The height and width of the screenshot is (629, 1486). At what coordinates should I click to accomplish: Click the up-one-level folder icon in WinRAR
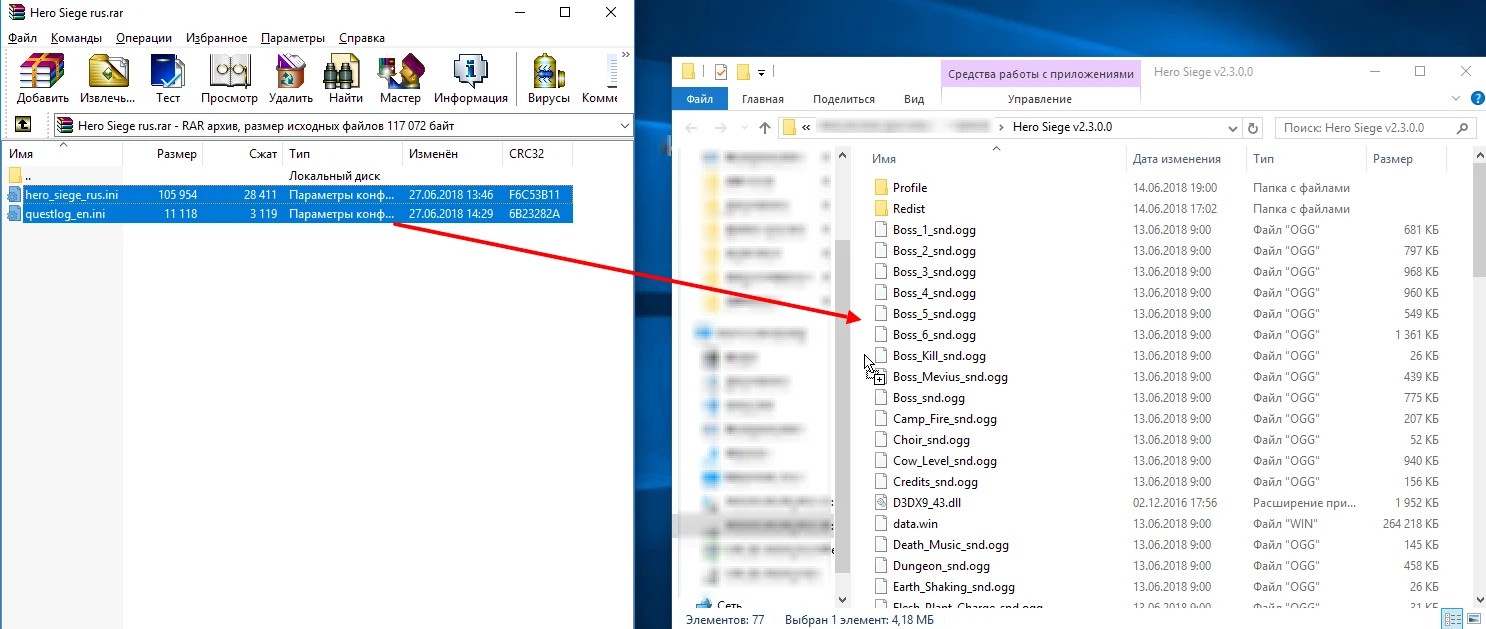[22, 125]
